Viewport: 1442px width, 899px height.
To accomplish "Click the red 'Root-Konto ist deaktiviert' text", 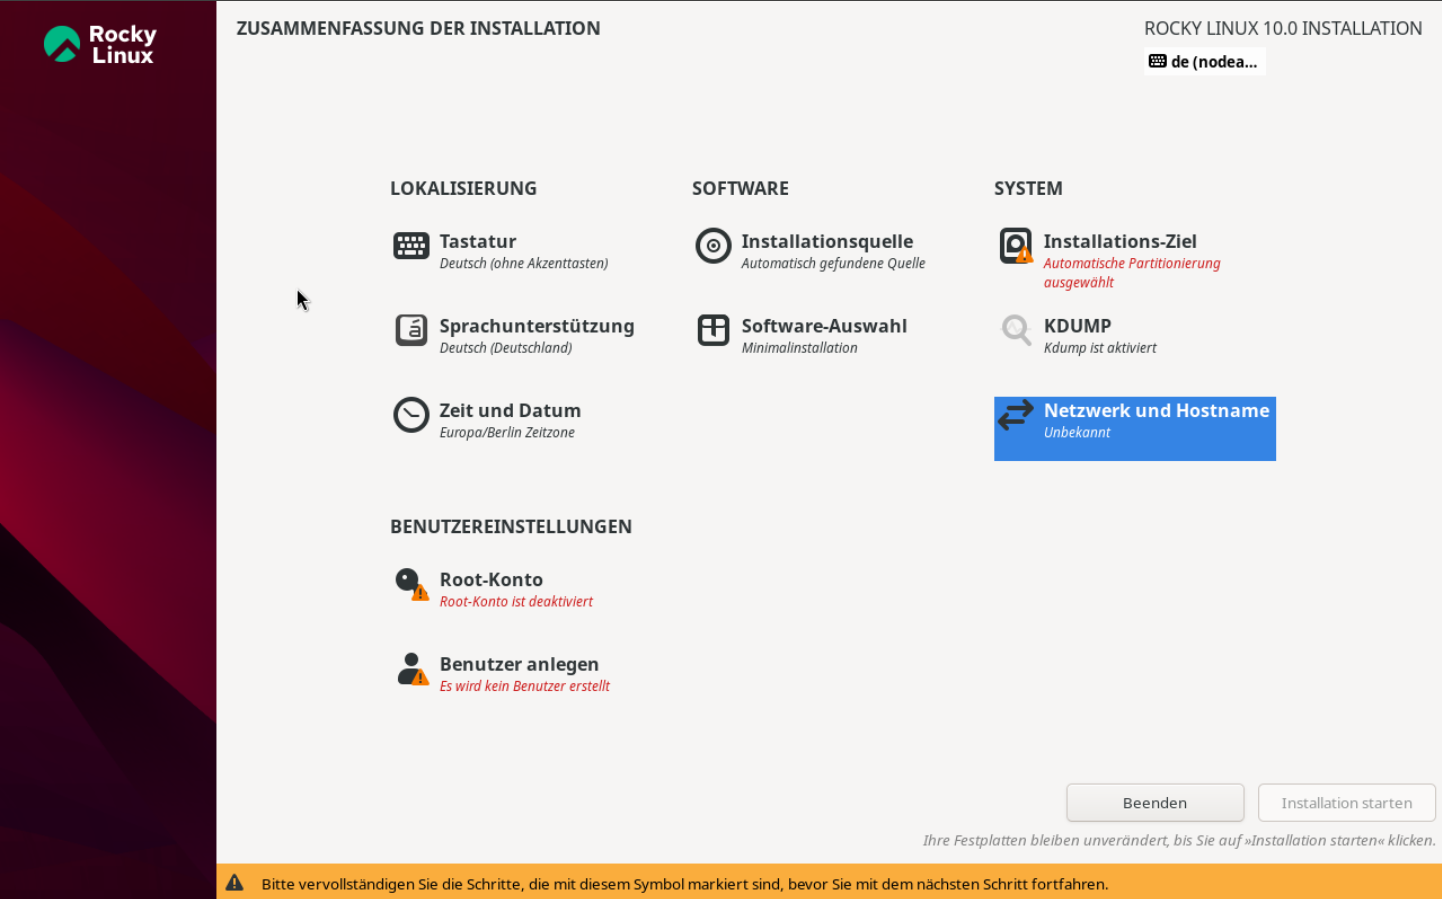I will click(x=516, y=601).
